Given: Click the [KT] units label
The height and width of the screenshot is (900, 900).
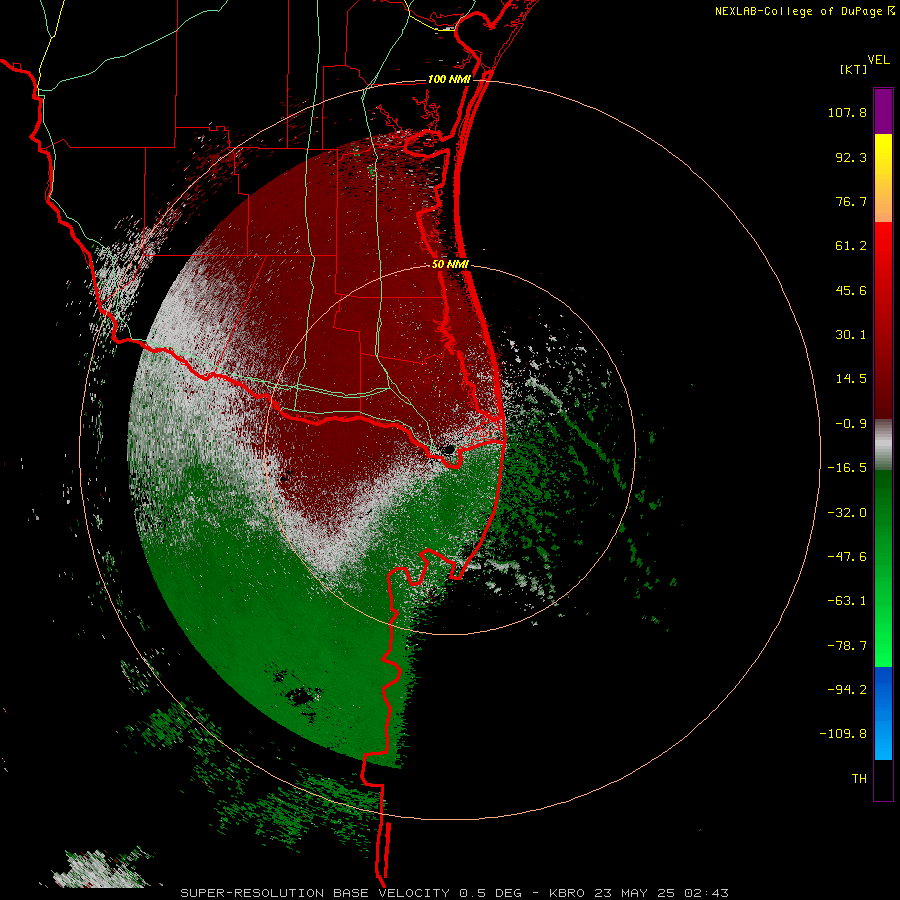Looking at the screenshot, I should (854, 69).
